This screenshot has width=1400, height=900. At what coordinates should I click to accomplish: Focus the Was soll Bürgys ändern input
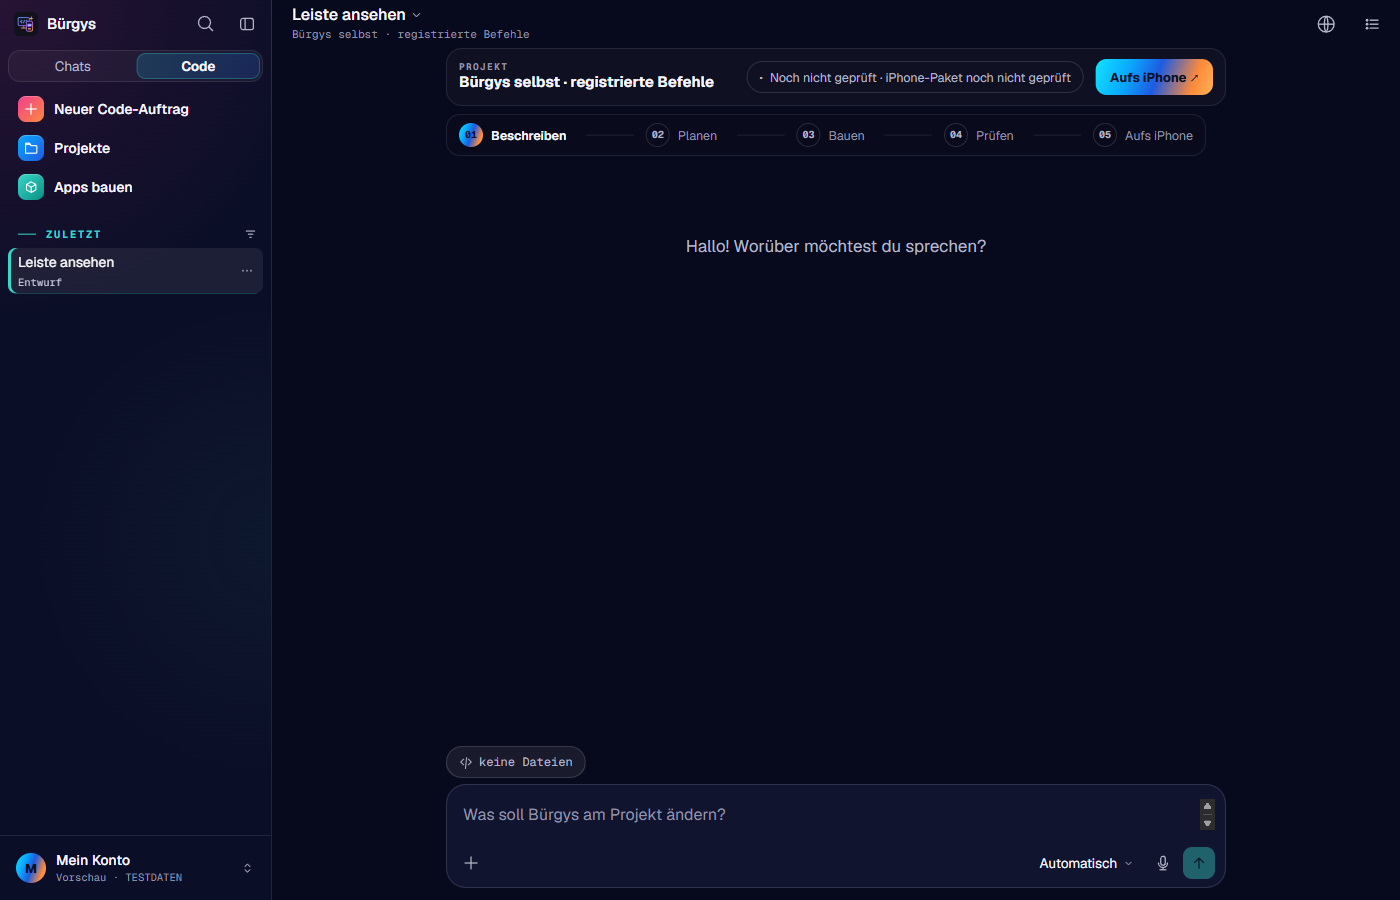click(x=825, y=815)
